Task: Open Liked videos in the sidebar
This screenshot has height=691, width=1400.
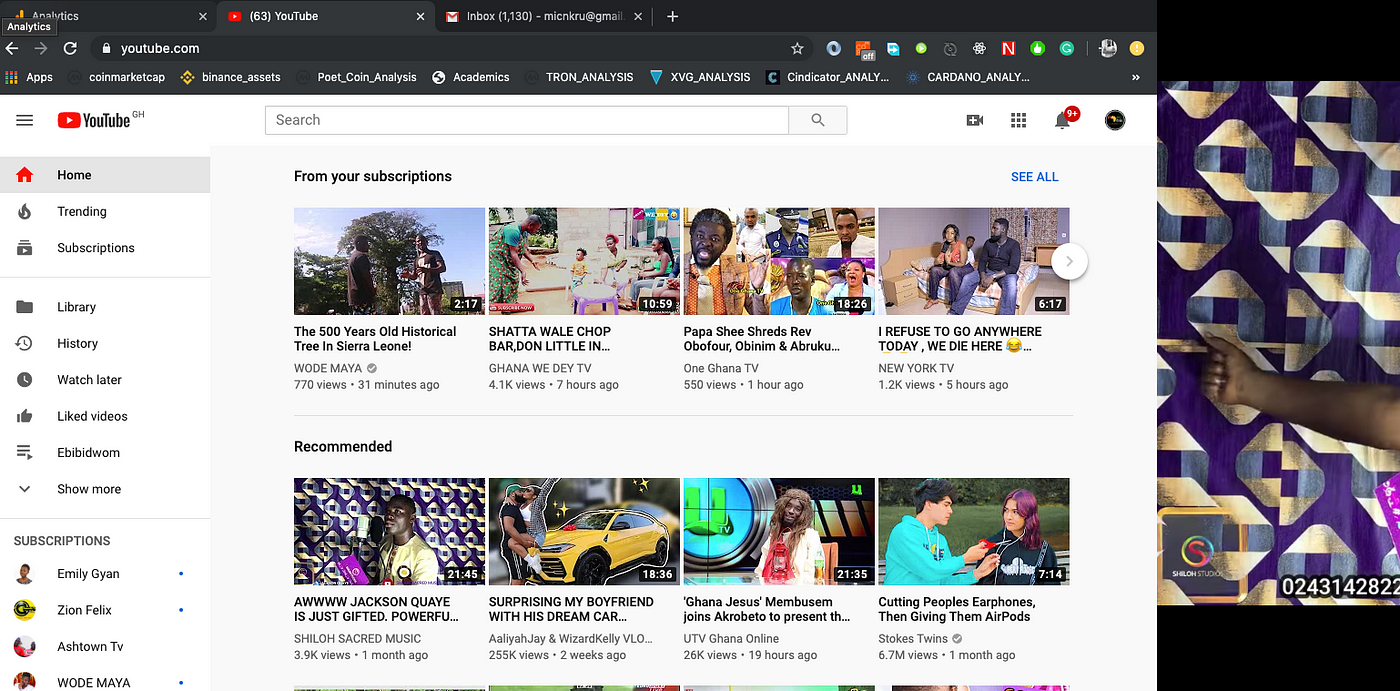Action: coord(105,416)
